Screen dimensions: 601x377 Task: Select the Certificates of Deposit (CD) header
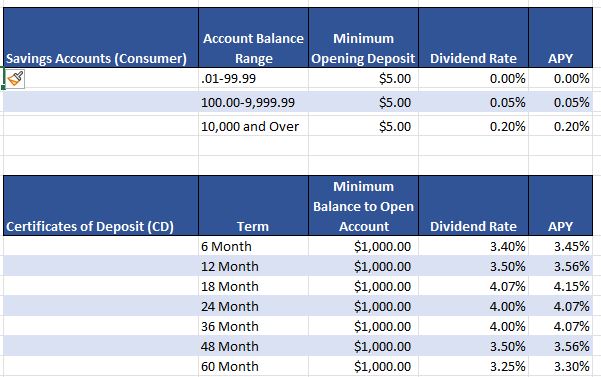(101, 205)
